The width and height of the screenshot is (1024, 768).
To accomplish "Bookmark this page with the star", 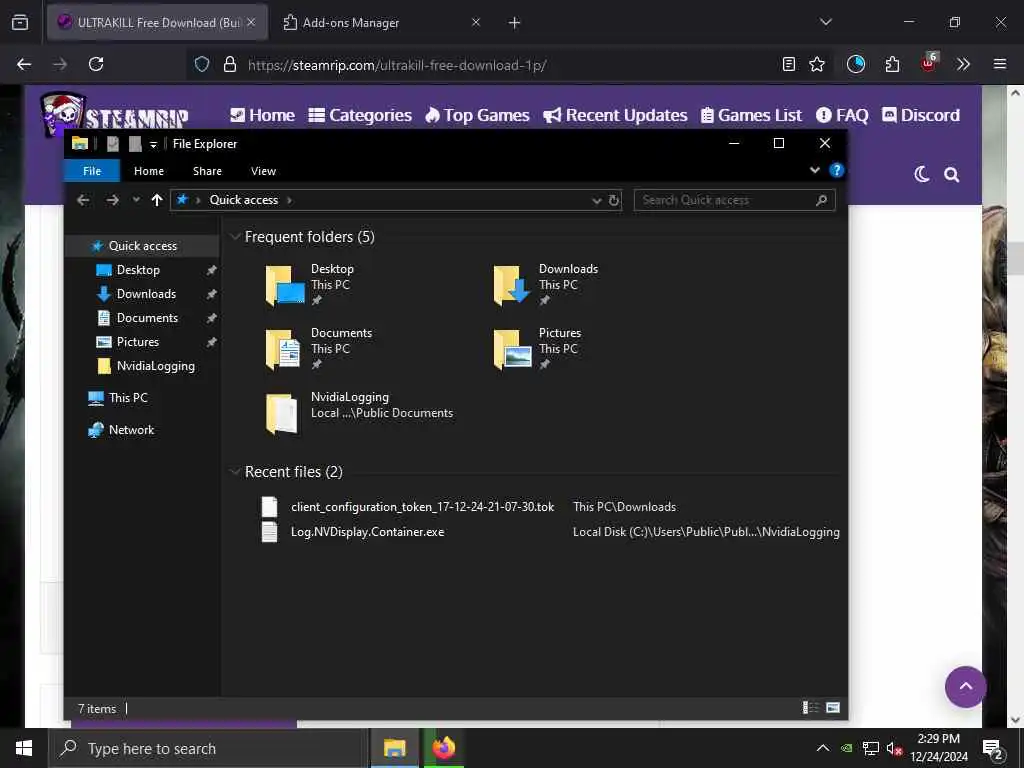I will (816, 64).
